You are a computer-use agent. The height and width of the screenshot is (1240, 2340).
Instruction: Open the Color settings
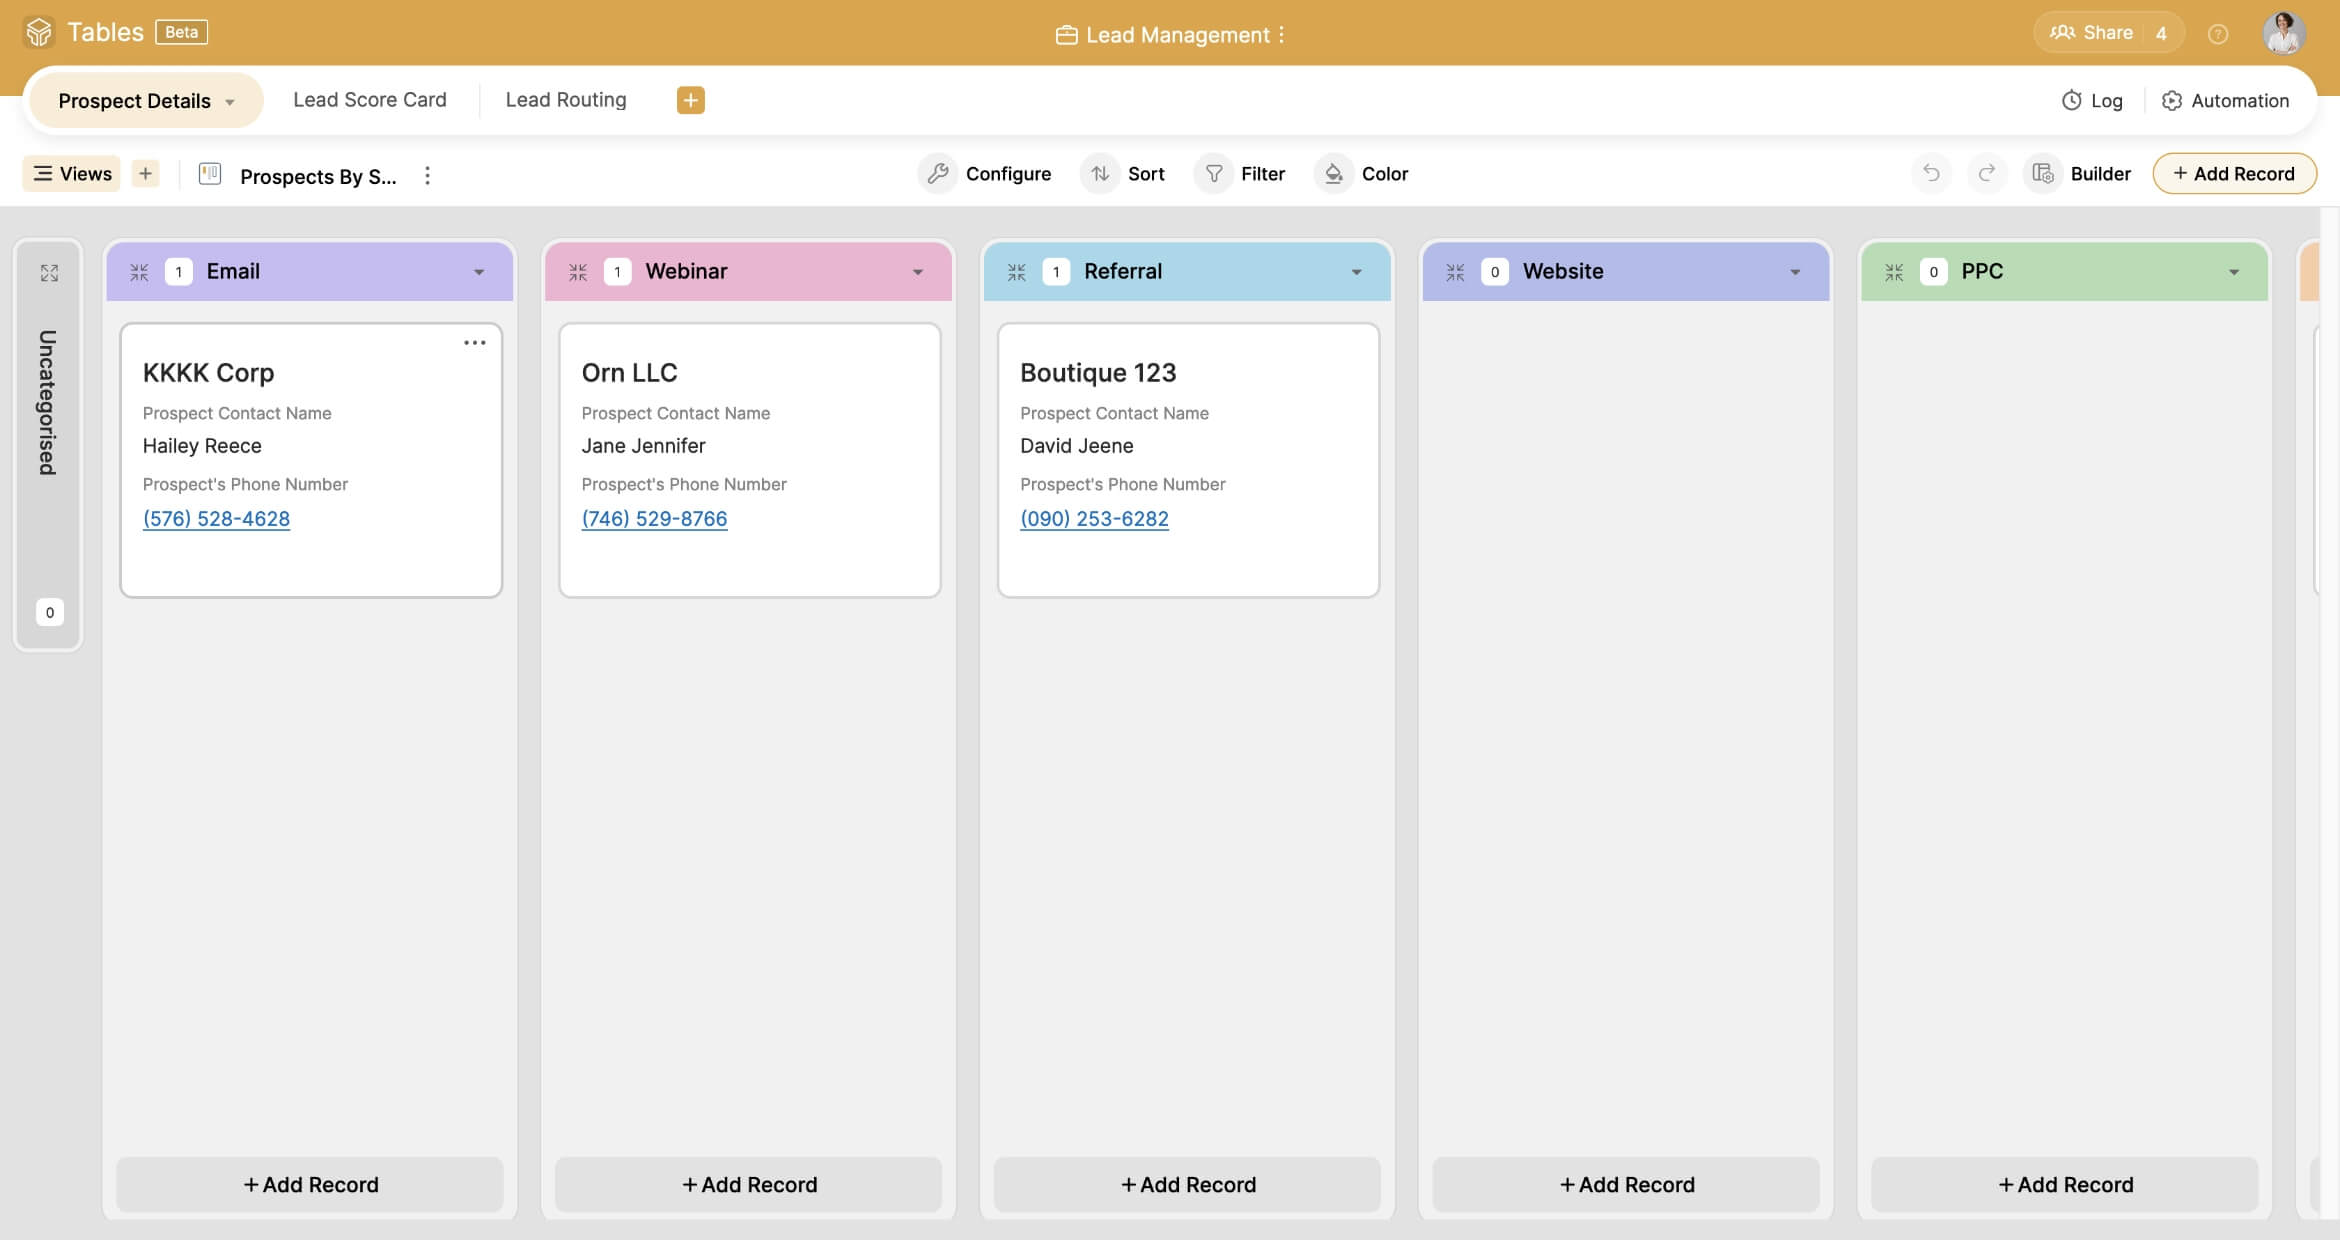point(1362,173)
